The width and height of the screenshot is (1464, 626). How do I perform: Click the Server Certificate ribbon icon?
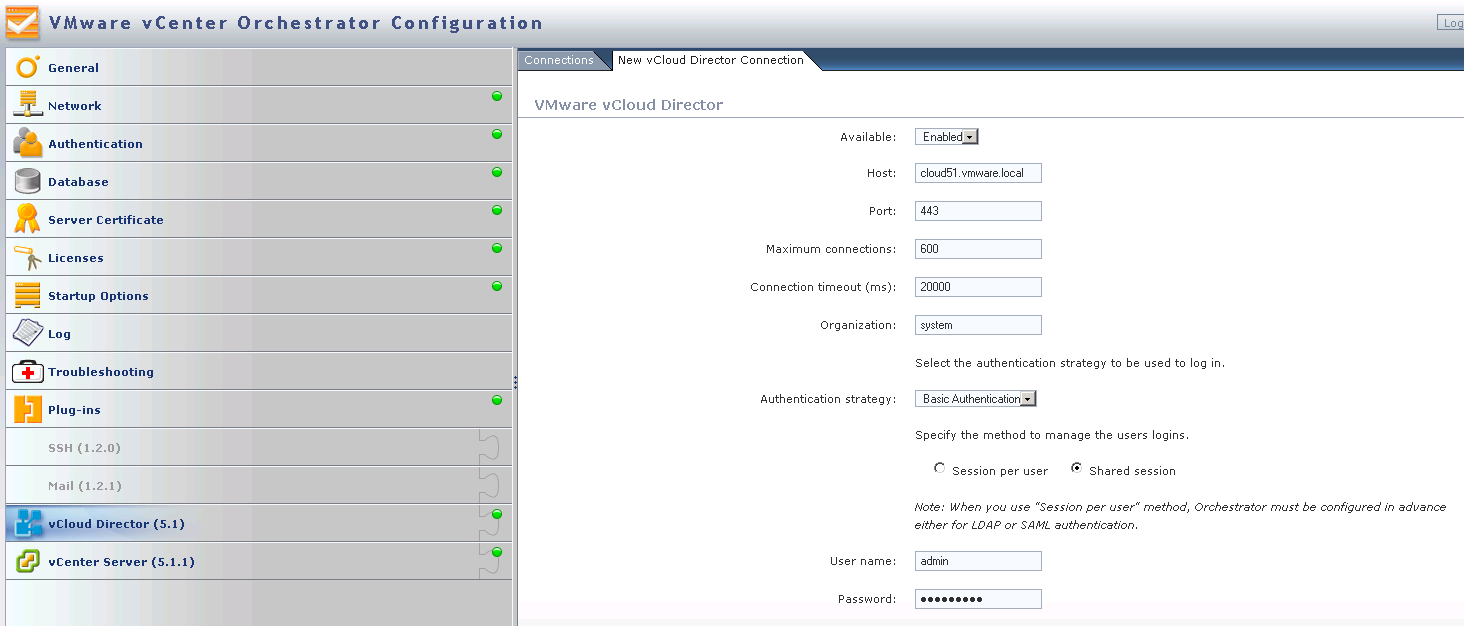28,219
